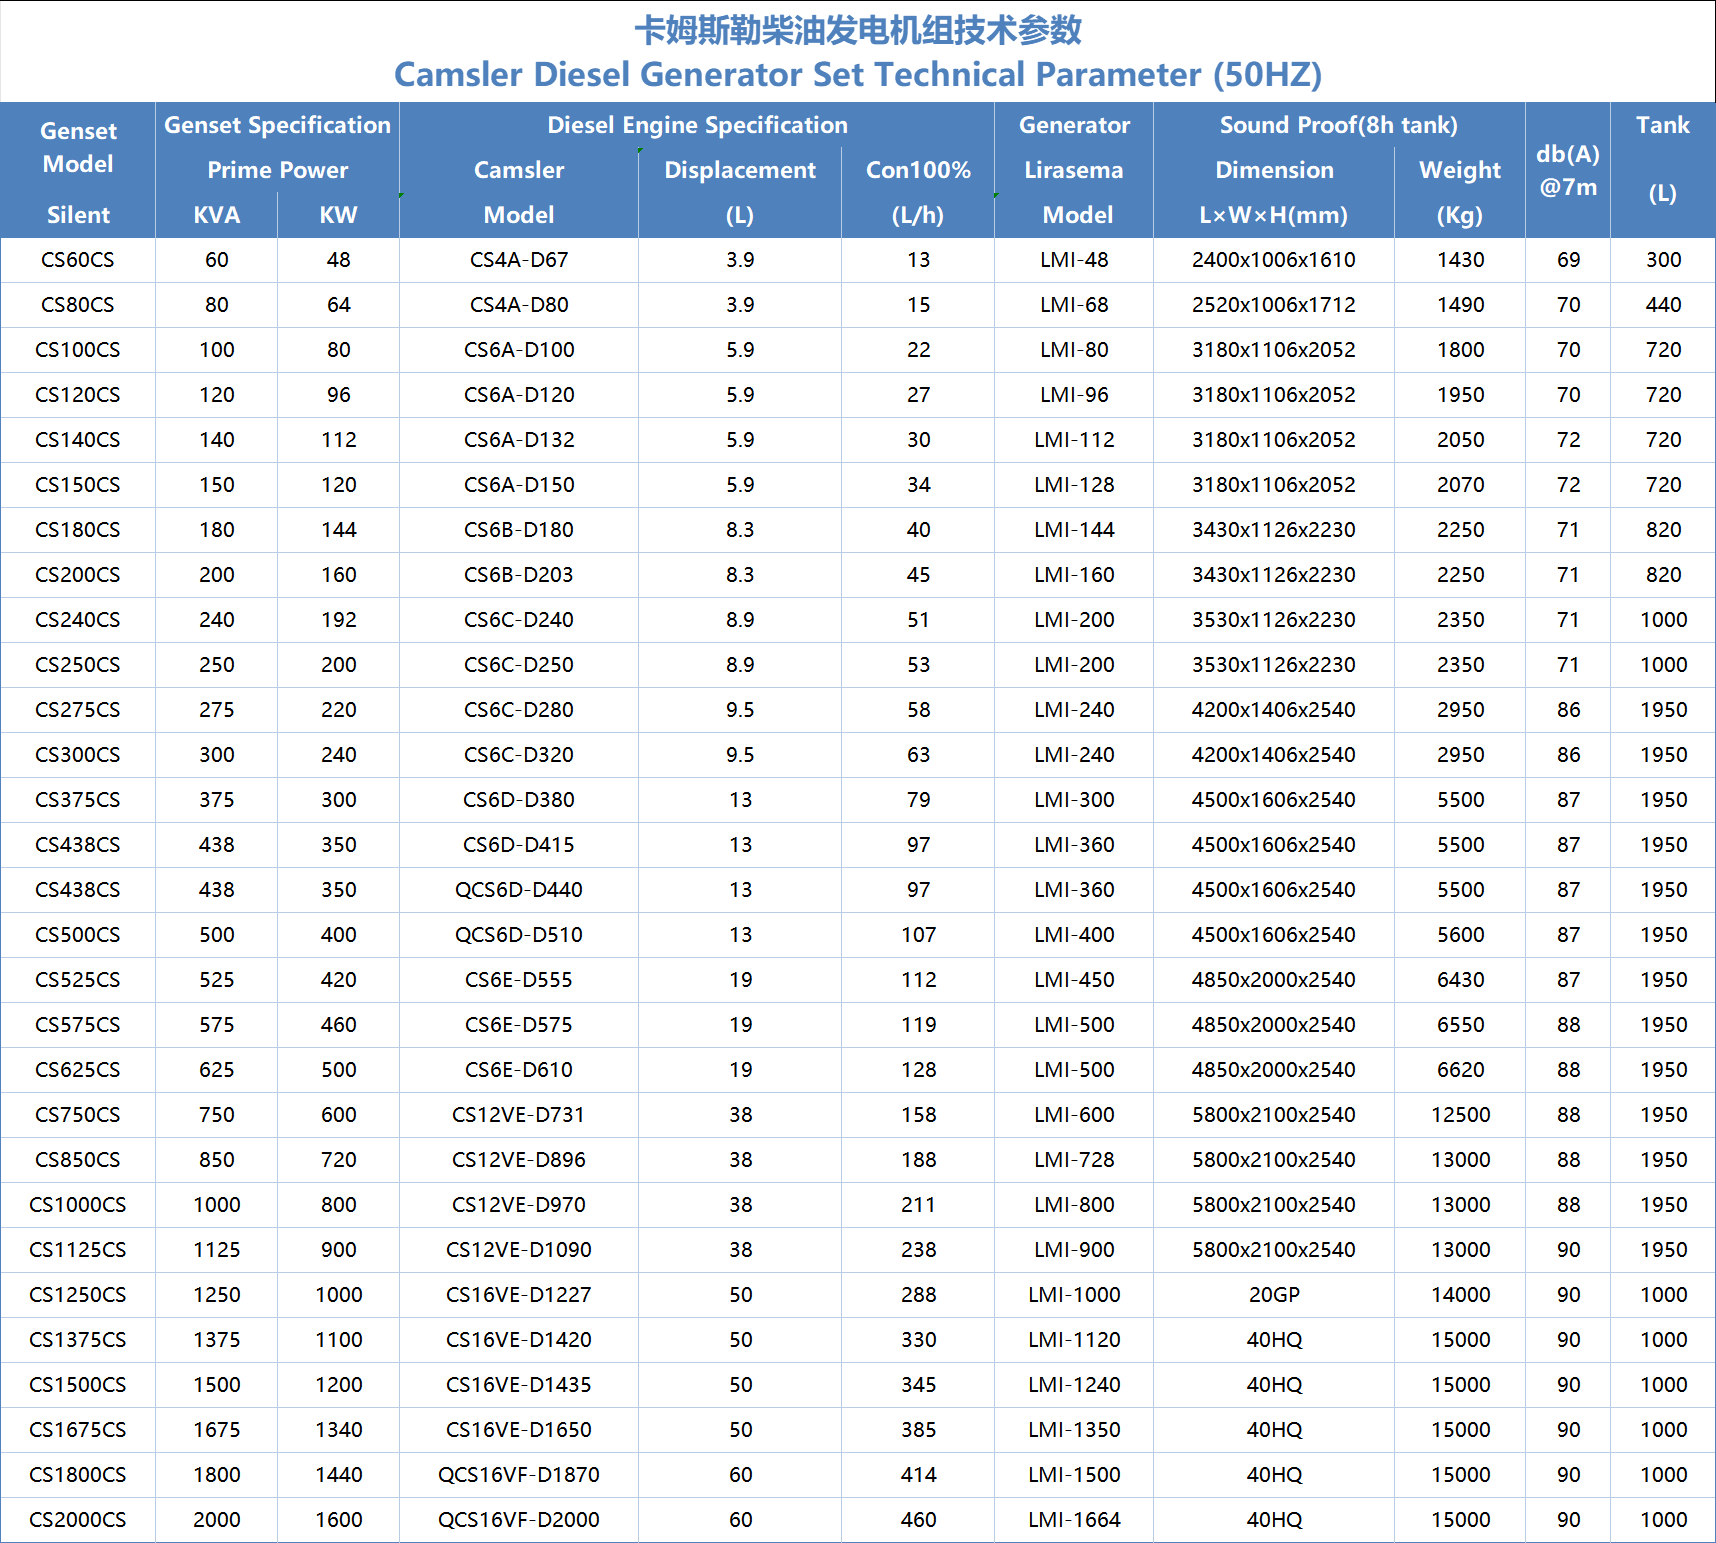Image resolution: width=1716 pixels, height=1543 pixels.
Task: Click engine model "QCS6D-D440"
Action: click(x=519, y=890)
